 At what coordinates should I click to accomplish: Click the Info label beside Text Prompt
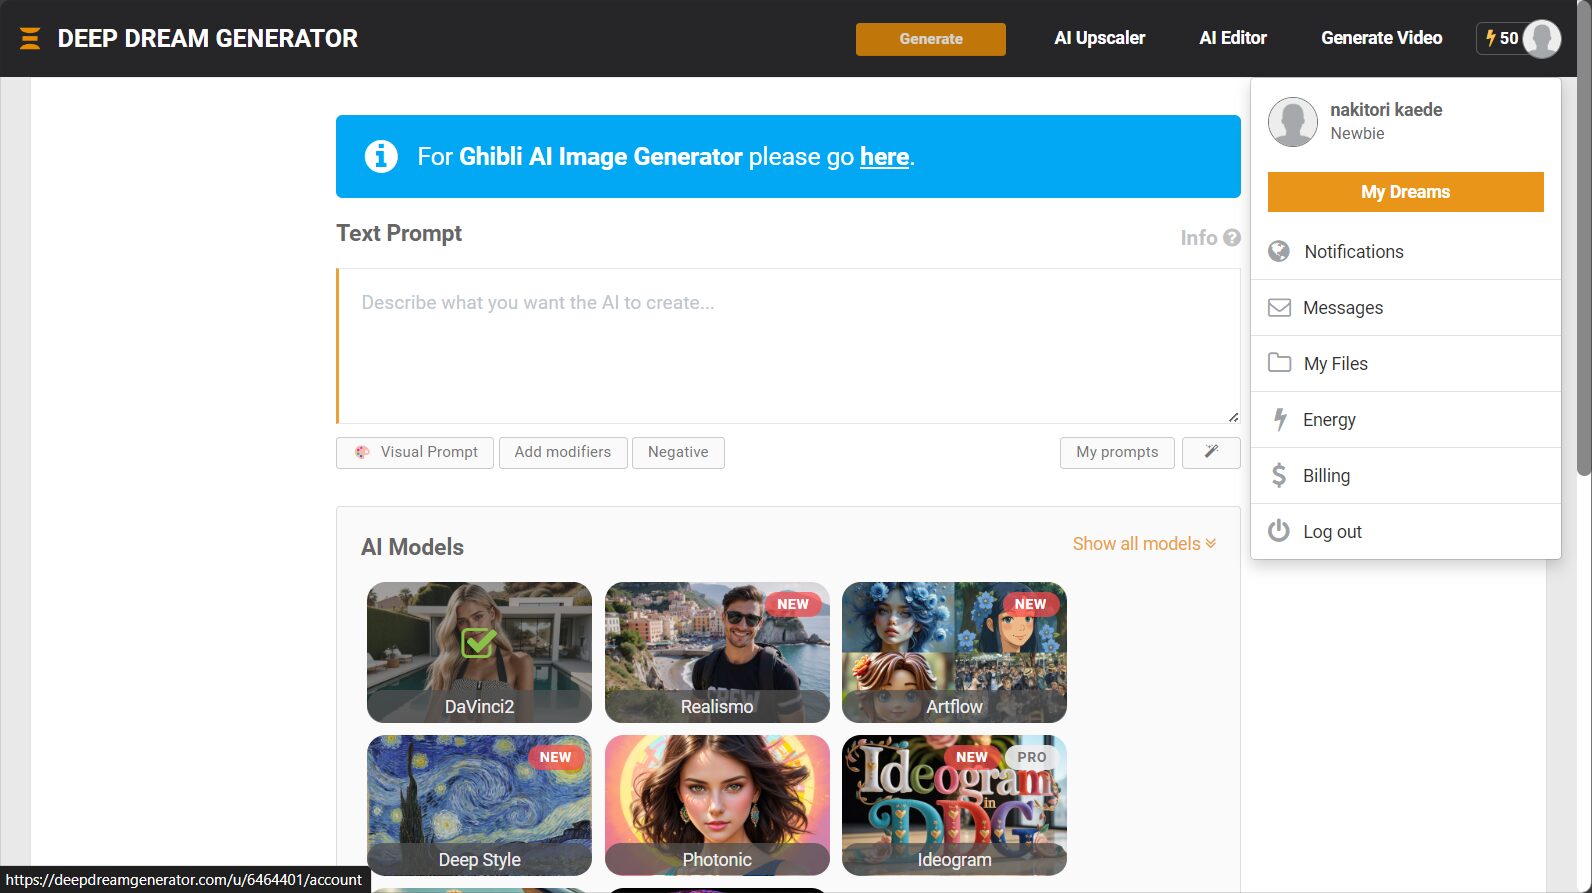click(x=1198, y=238)
